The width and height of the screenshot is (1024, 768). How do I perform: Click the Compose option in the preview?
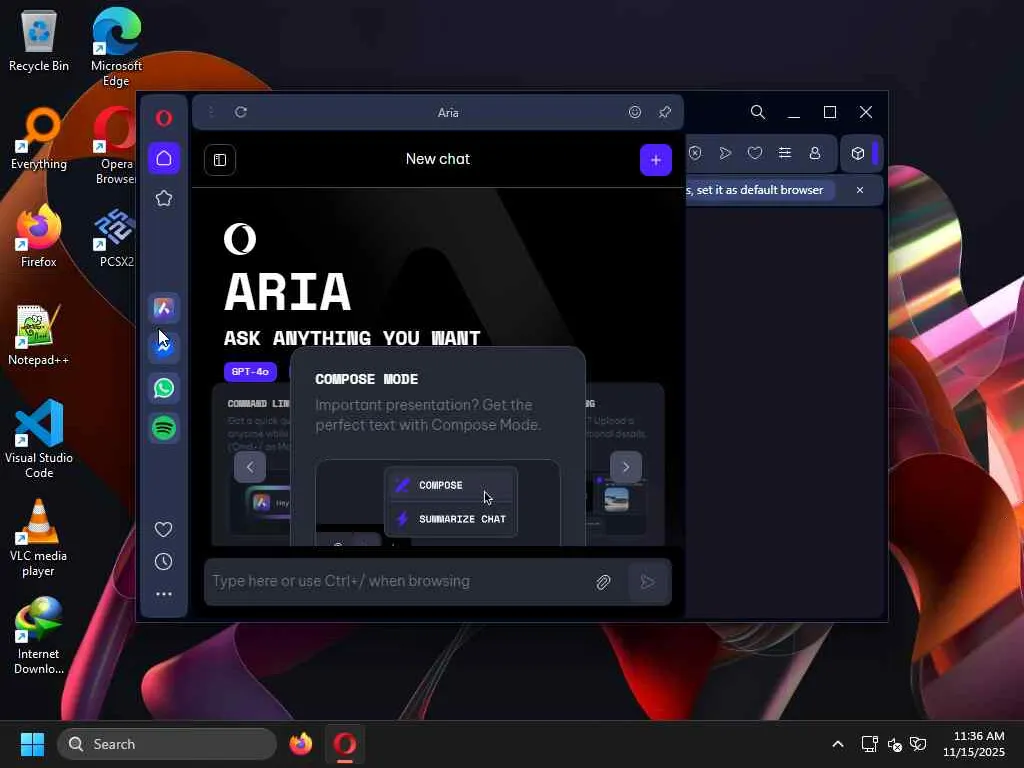pyautogui.click(x=453, y=485)
